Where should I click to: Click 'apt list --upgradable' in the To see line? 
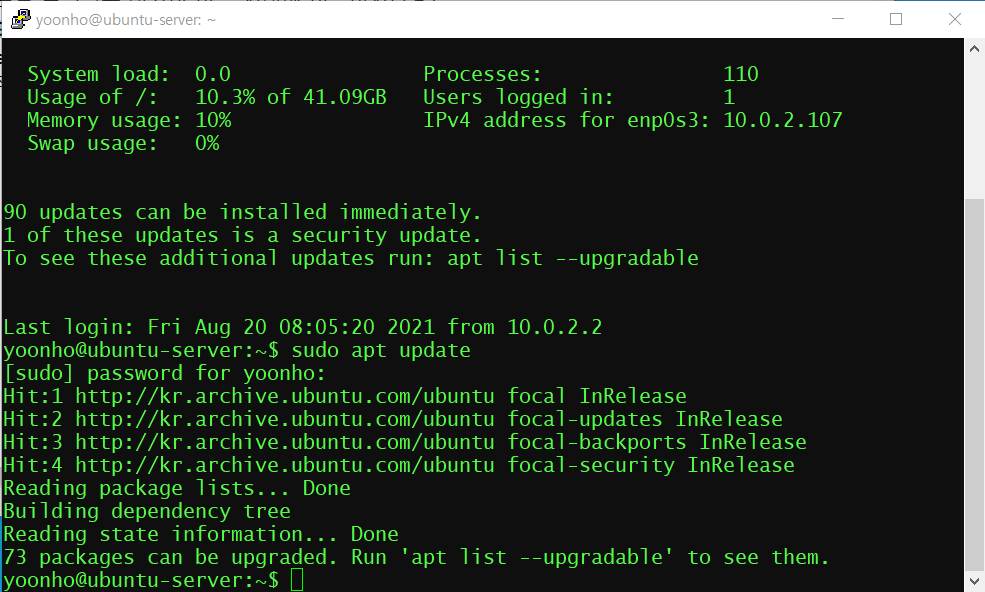pos(573,258)
